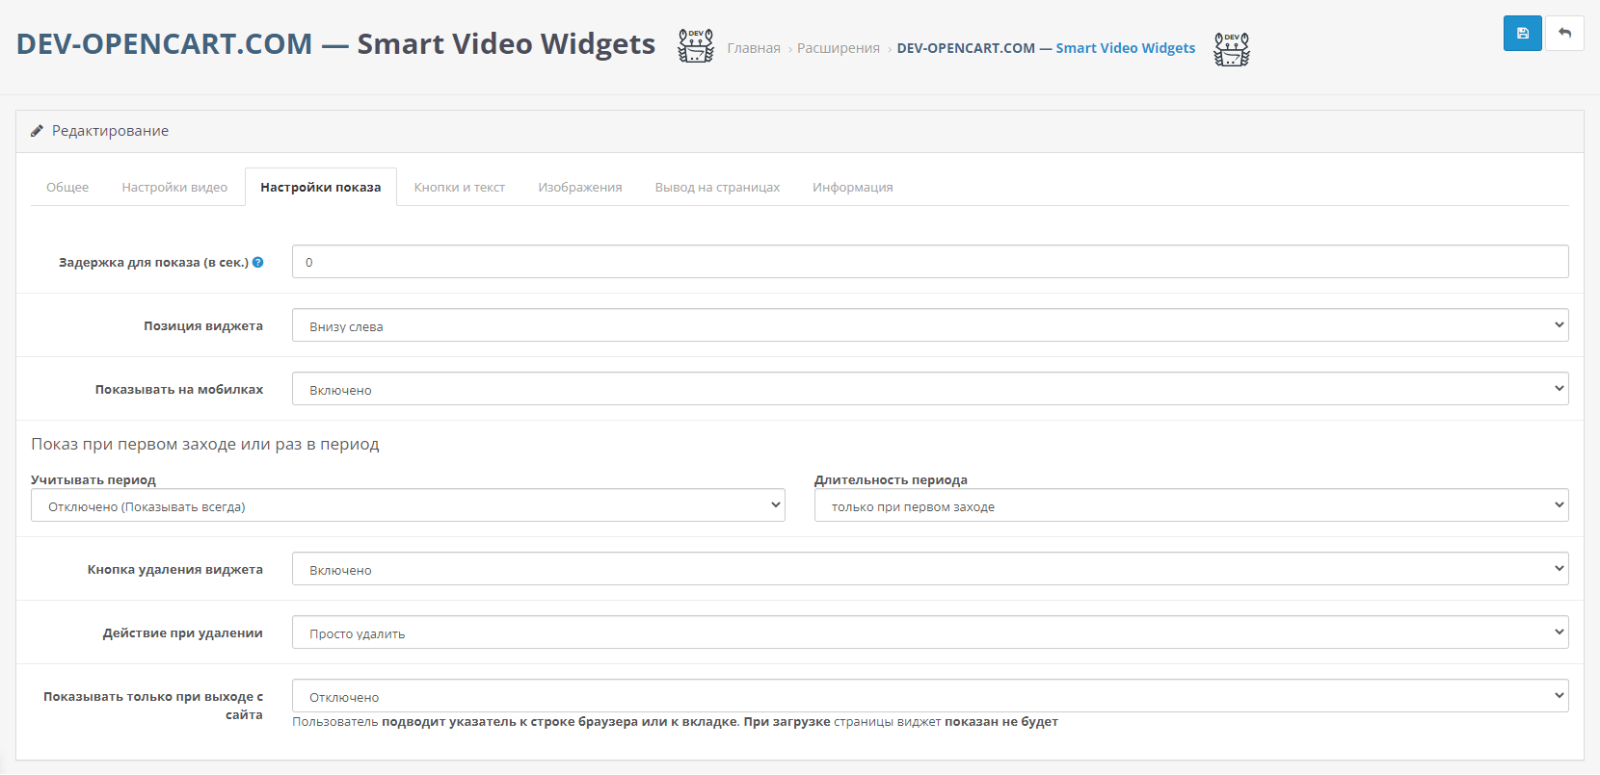
Task: Click the page title DEV-OPENCART.COM heading
Action: click(336, 44)
